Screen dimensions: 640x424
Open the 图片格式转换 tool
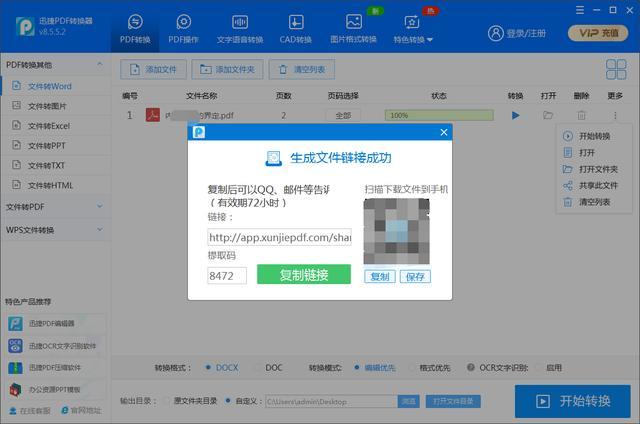click(353, 29)
